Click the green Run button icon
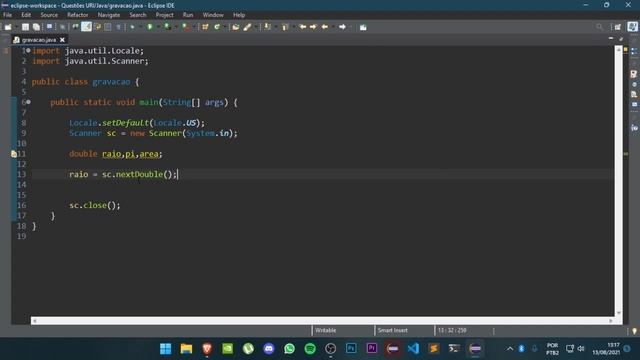 pyautogui.click(x=150, y=27)
